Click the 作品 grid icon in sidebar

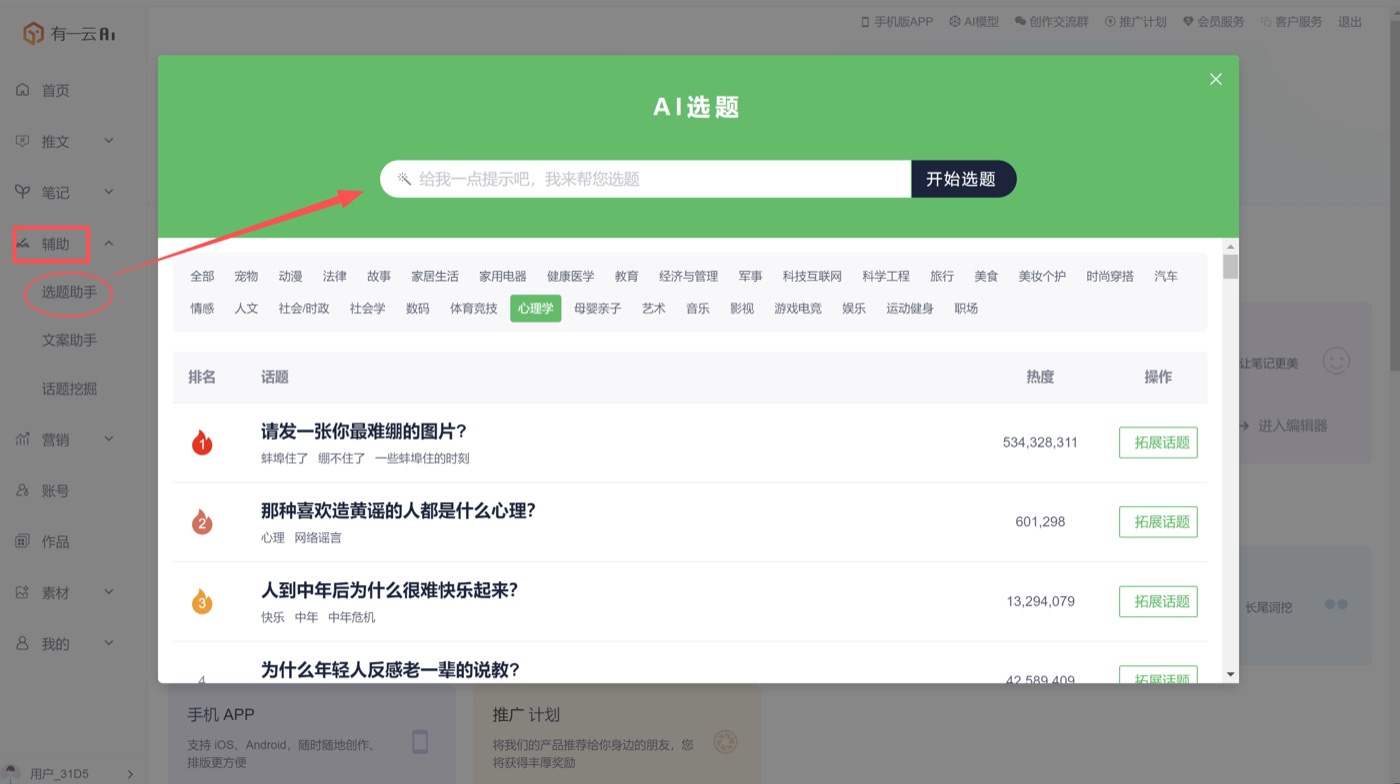pyautogui.click(x=23, y=541)
